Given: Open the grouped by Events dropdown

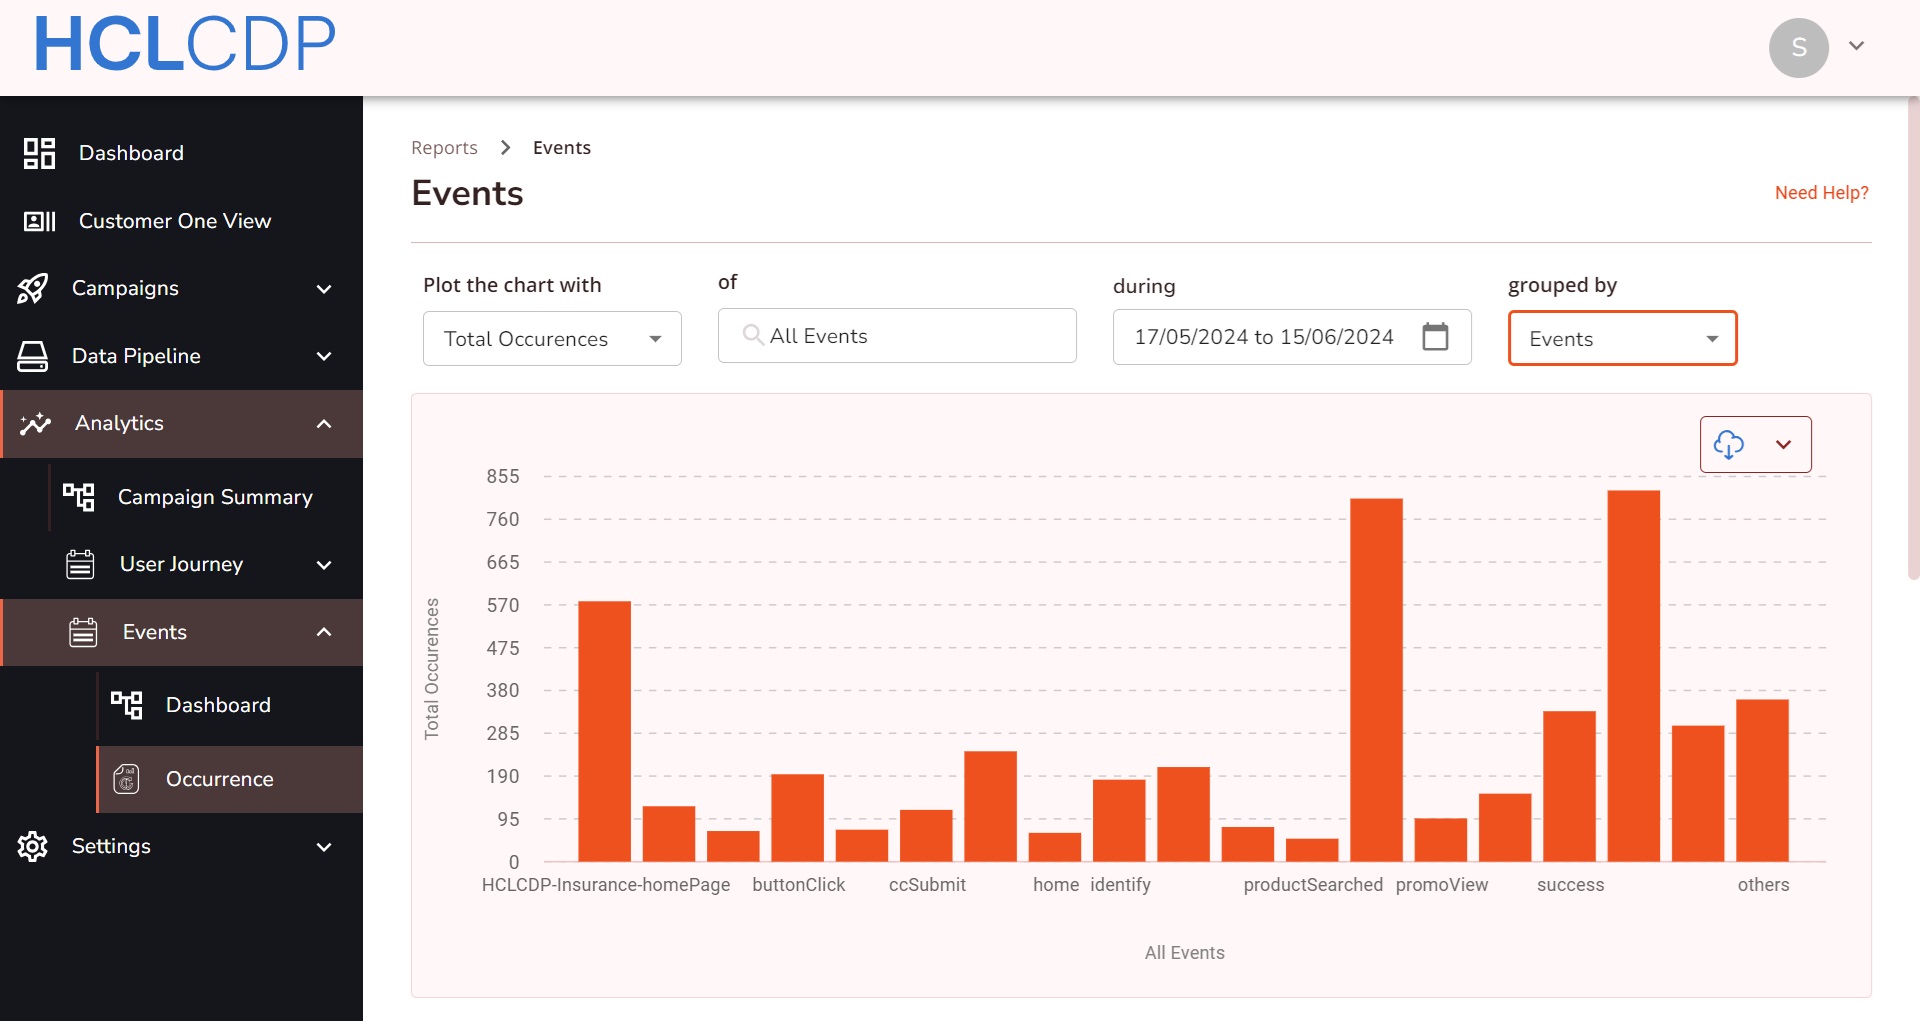Looking at the screenshot, I should point(1622,339).
